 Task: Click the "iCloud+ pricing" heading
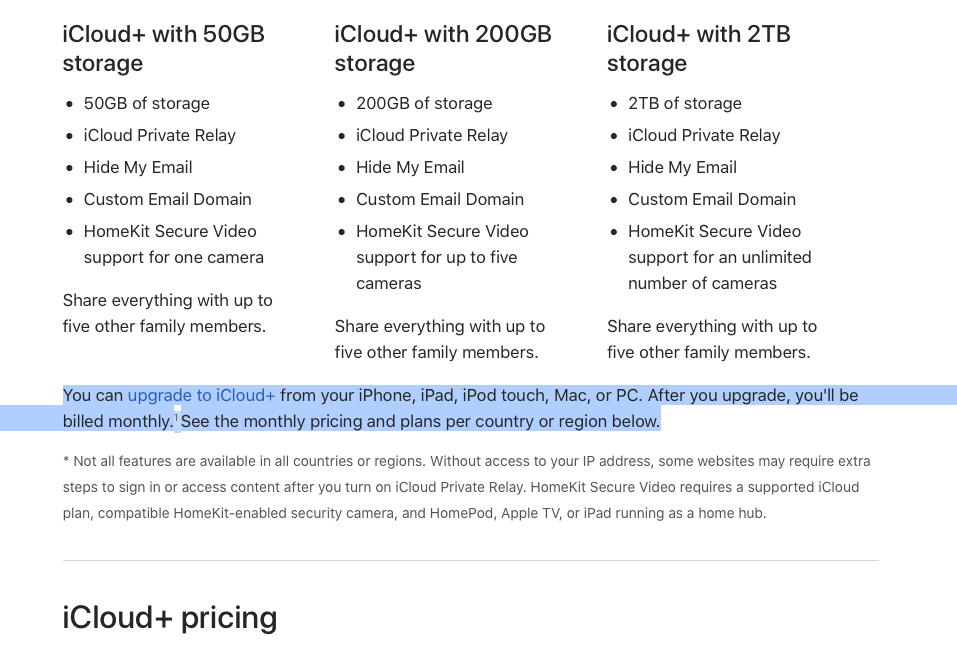pos(170,617)
